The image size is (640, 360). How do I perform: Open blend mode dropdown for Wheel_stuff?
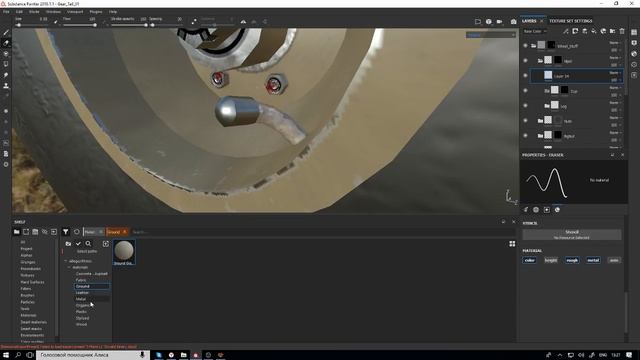(615, 42)
